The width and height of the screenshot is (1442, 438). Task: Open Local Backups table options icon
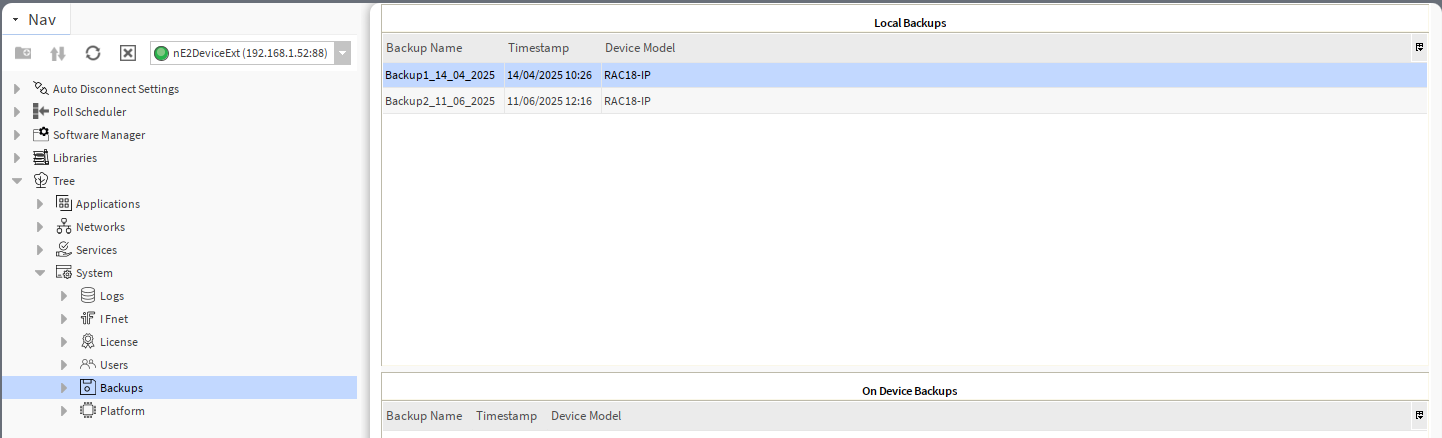[1419, 48]
